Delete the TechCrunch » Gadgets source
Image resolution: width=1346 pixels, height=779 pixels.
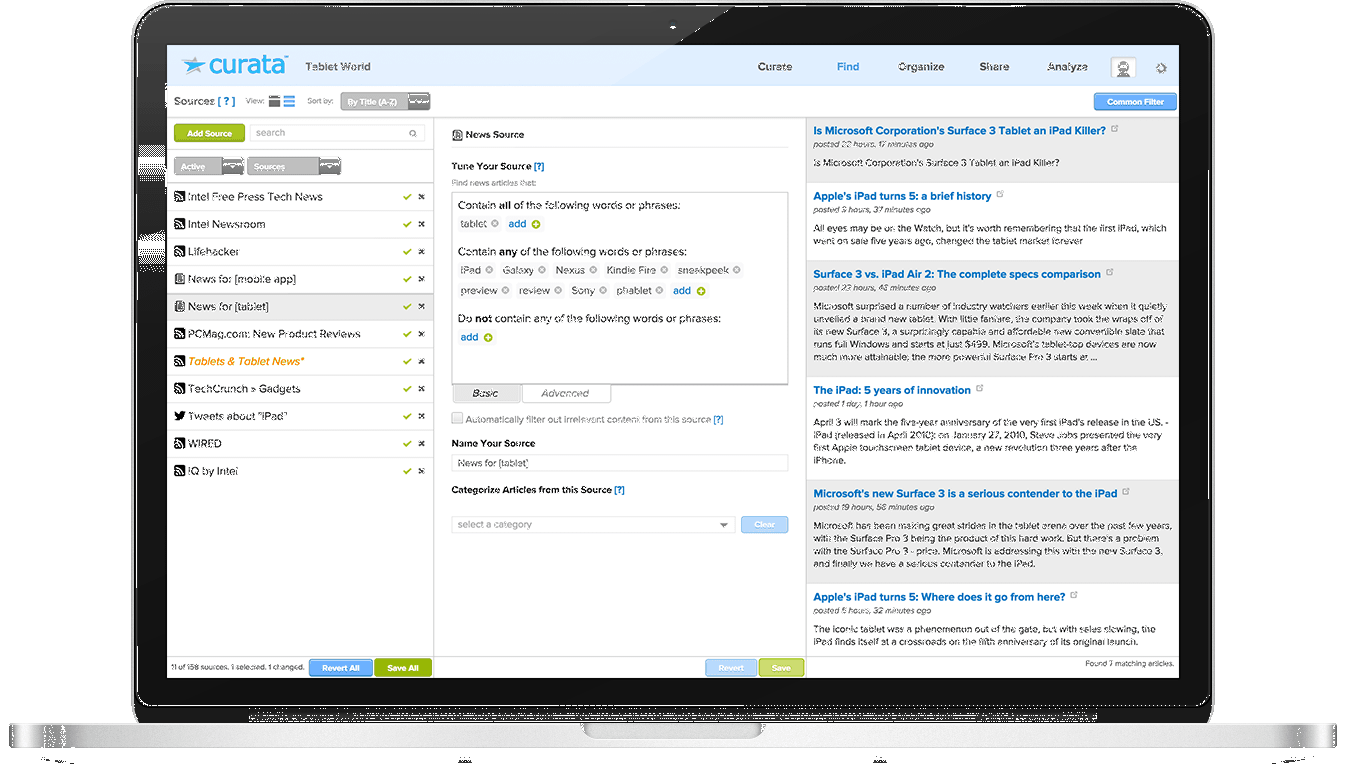(422, 389)
